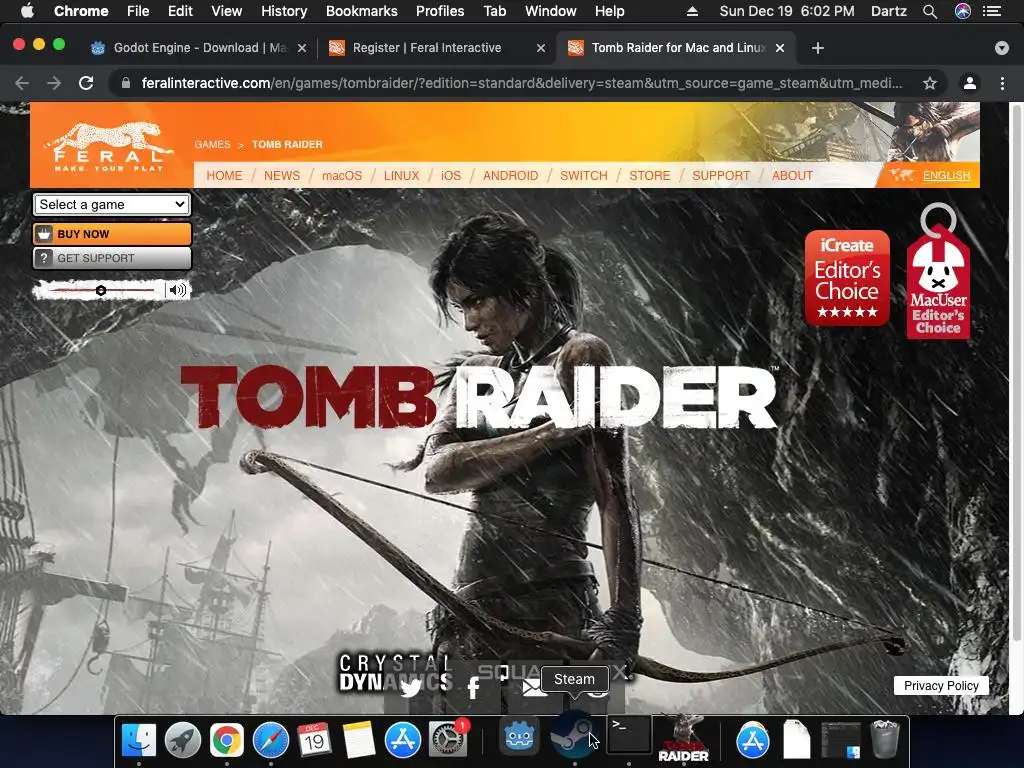Open the Profiles menu
Image resolution: width=1024 pixels, height=768 pixels.
point(440,11)
